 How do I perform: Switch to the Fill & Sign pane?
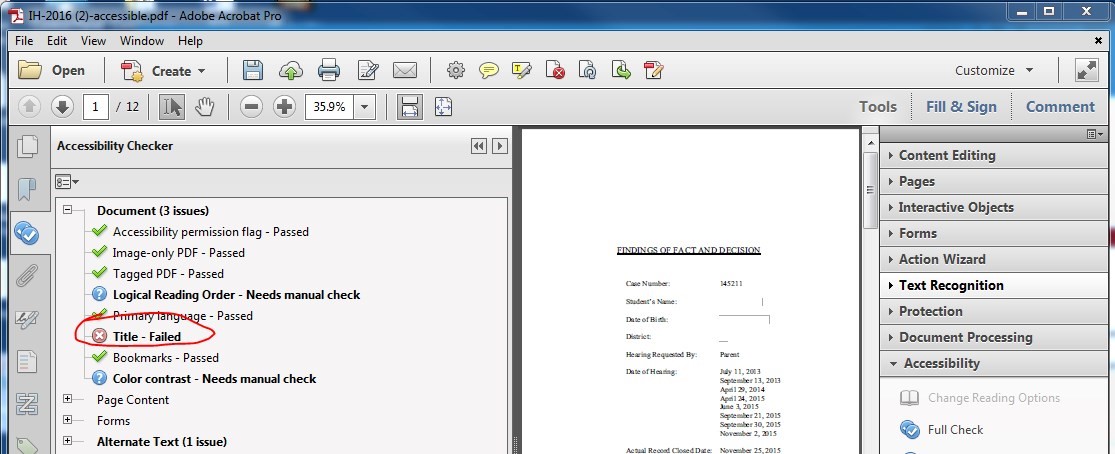[960, 107]
